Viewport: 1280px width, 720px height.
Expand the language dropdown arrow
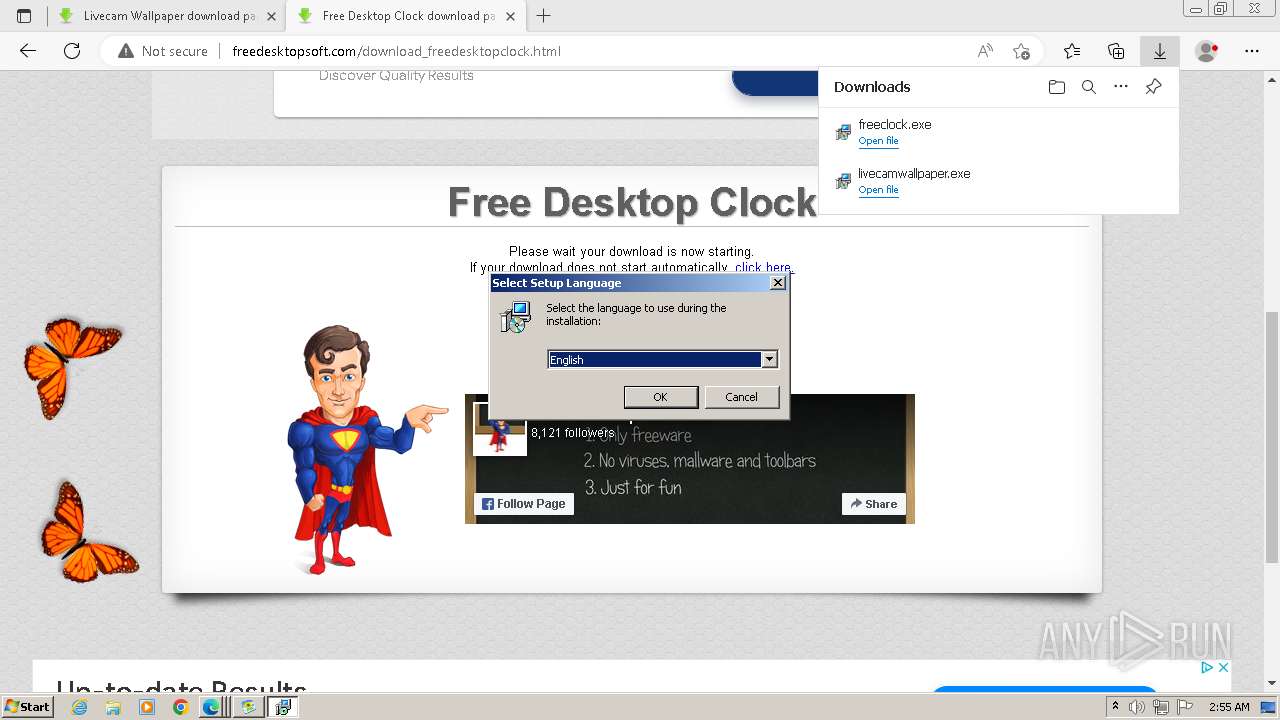pyautogui.click(x=769, y=359)
